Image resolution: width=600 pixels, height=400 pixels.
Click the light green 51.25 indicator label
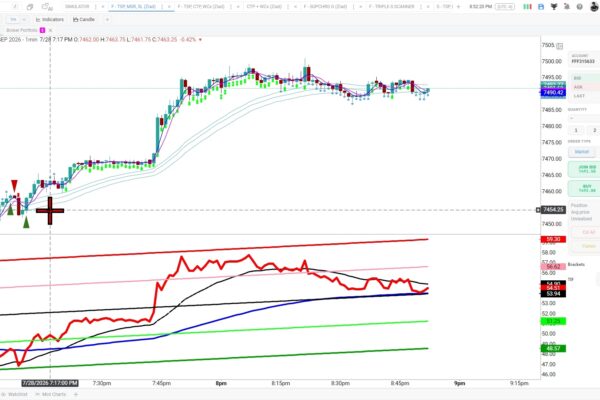point(553,321)
